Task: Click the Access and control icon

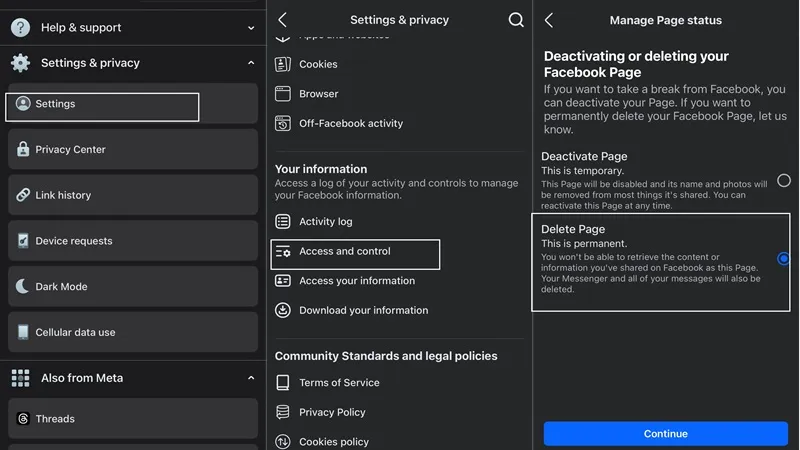Action: coord(283,252)
